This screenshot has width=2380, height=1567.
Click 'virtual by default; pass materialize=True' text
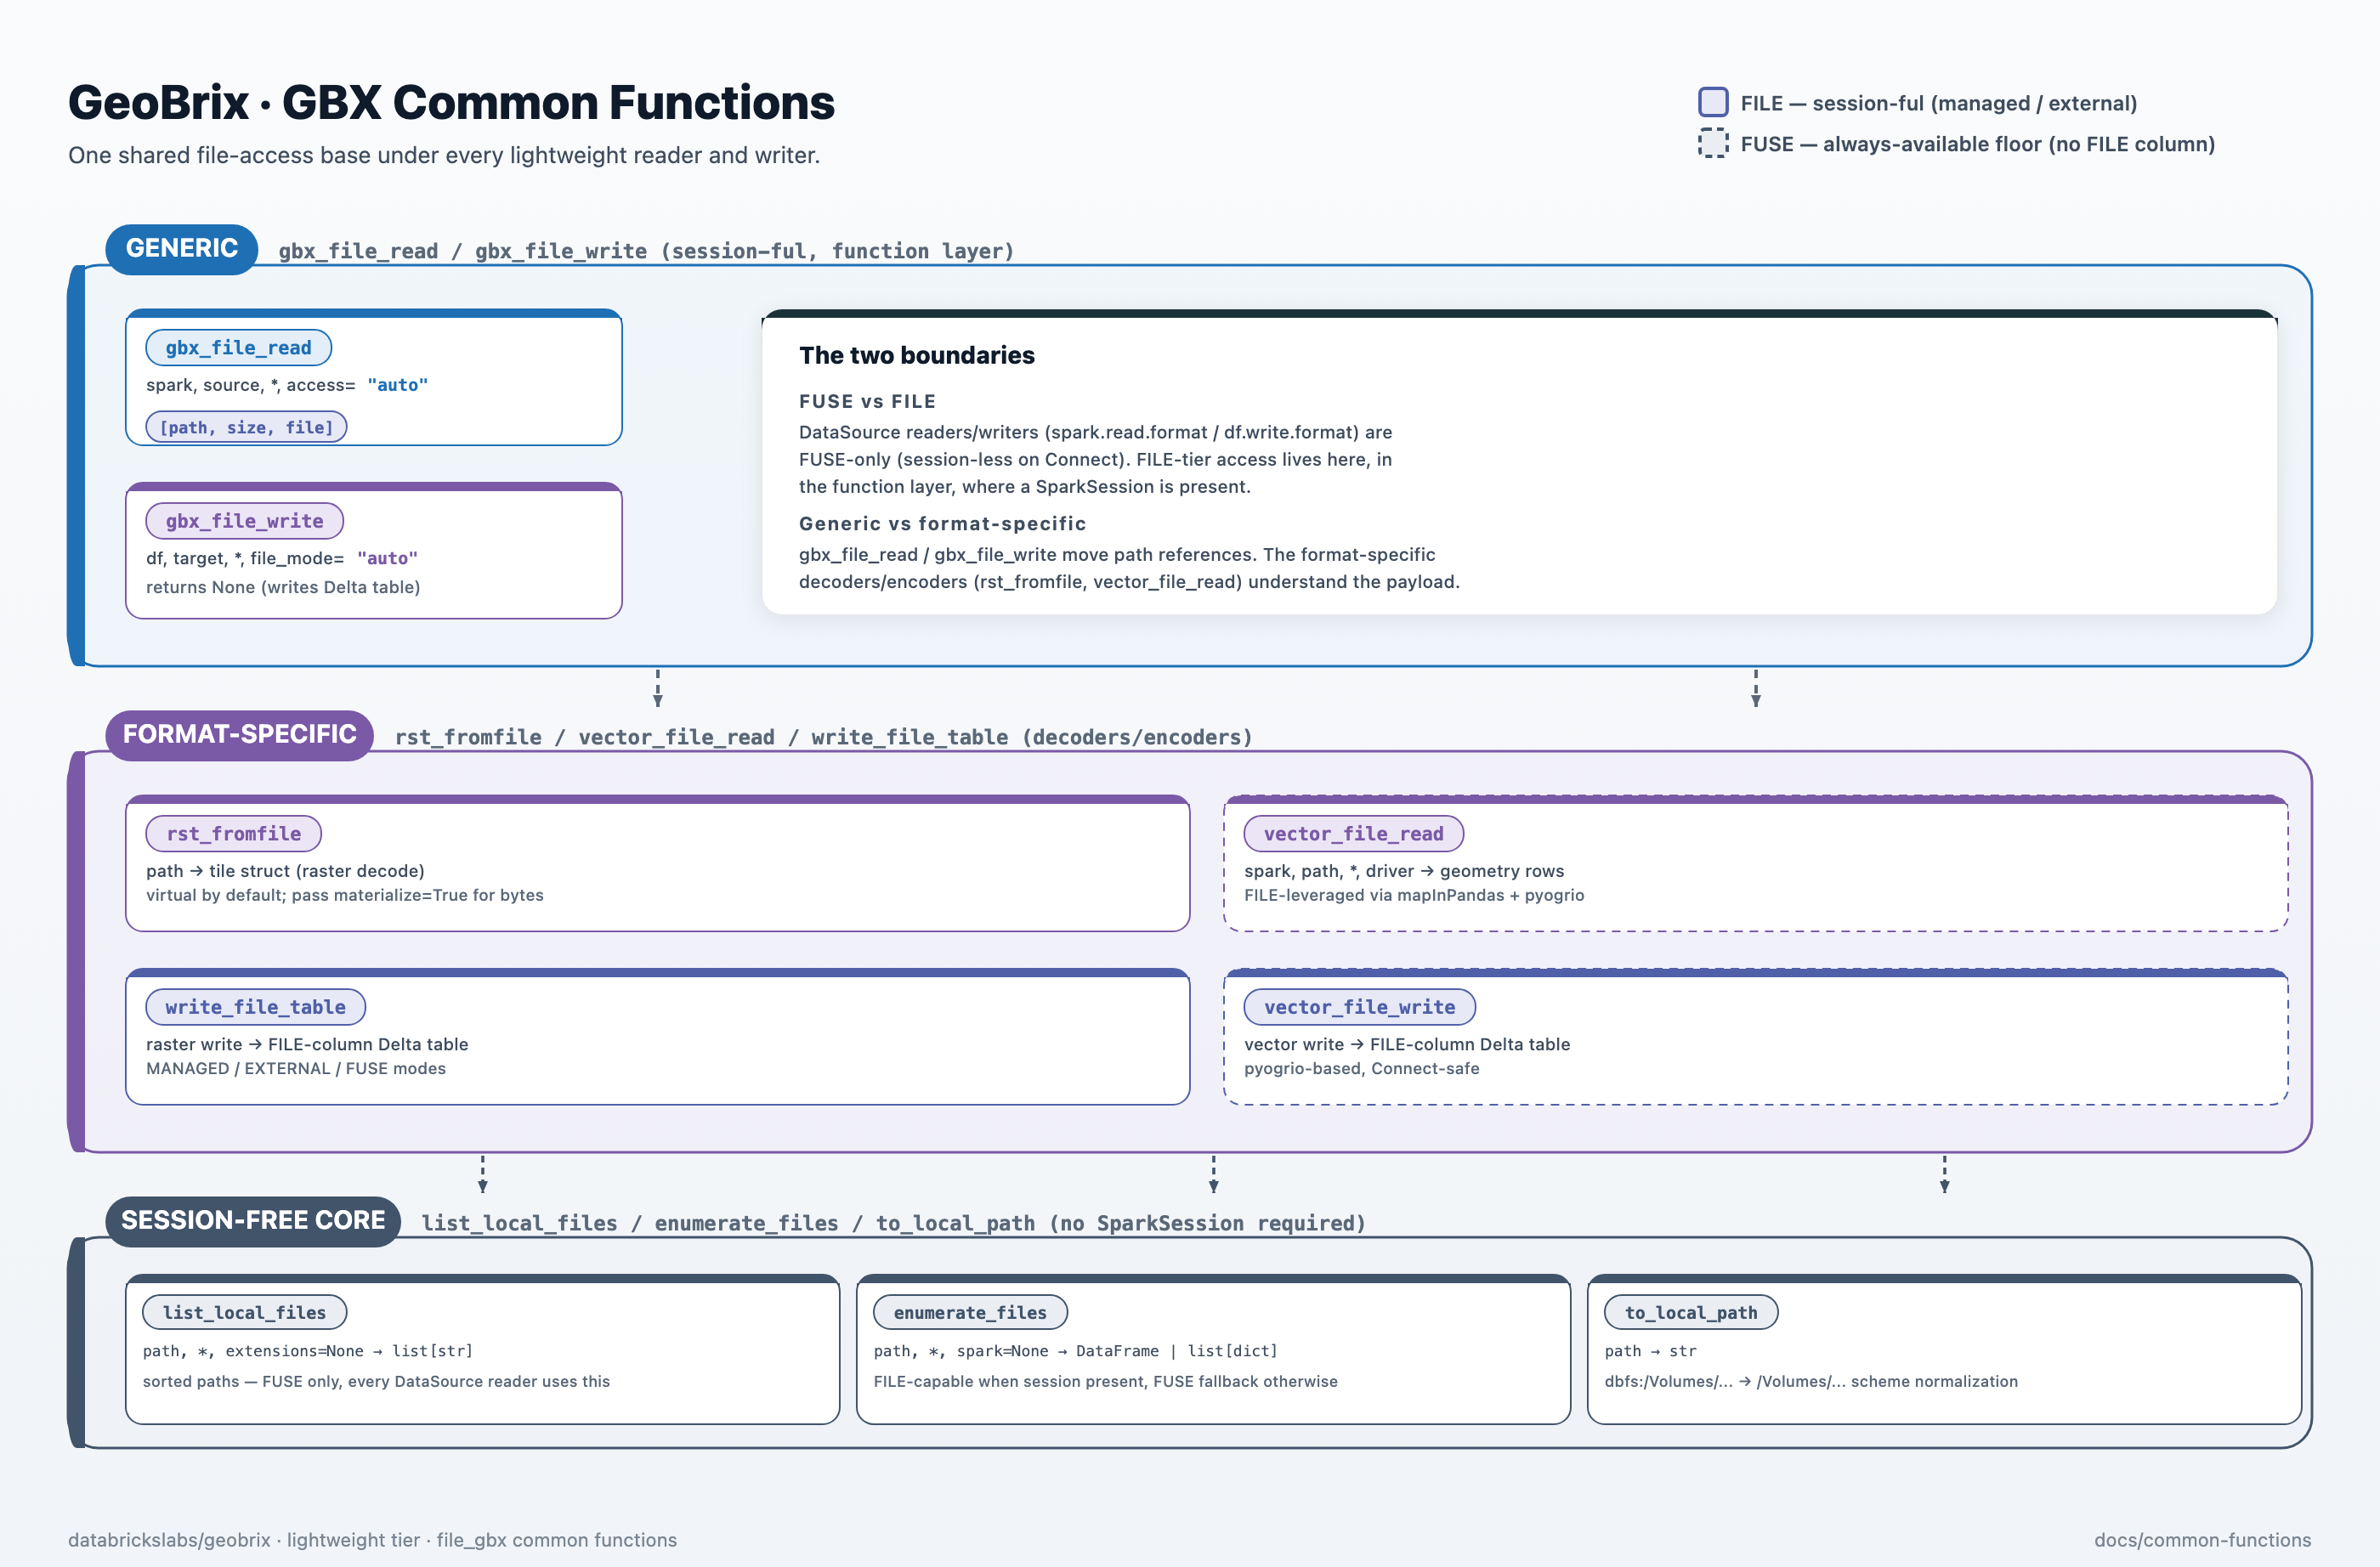345,895
